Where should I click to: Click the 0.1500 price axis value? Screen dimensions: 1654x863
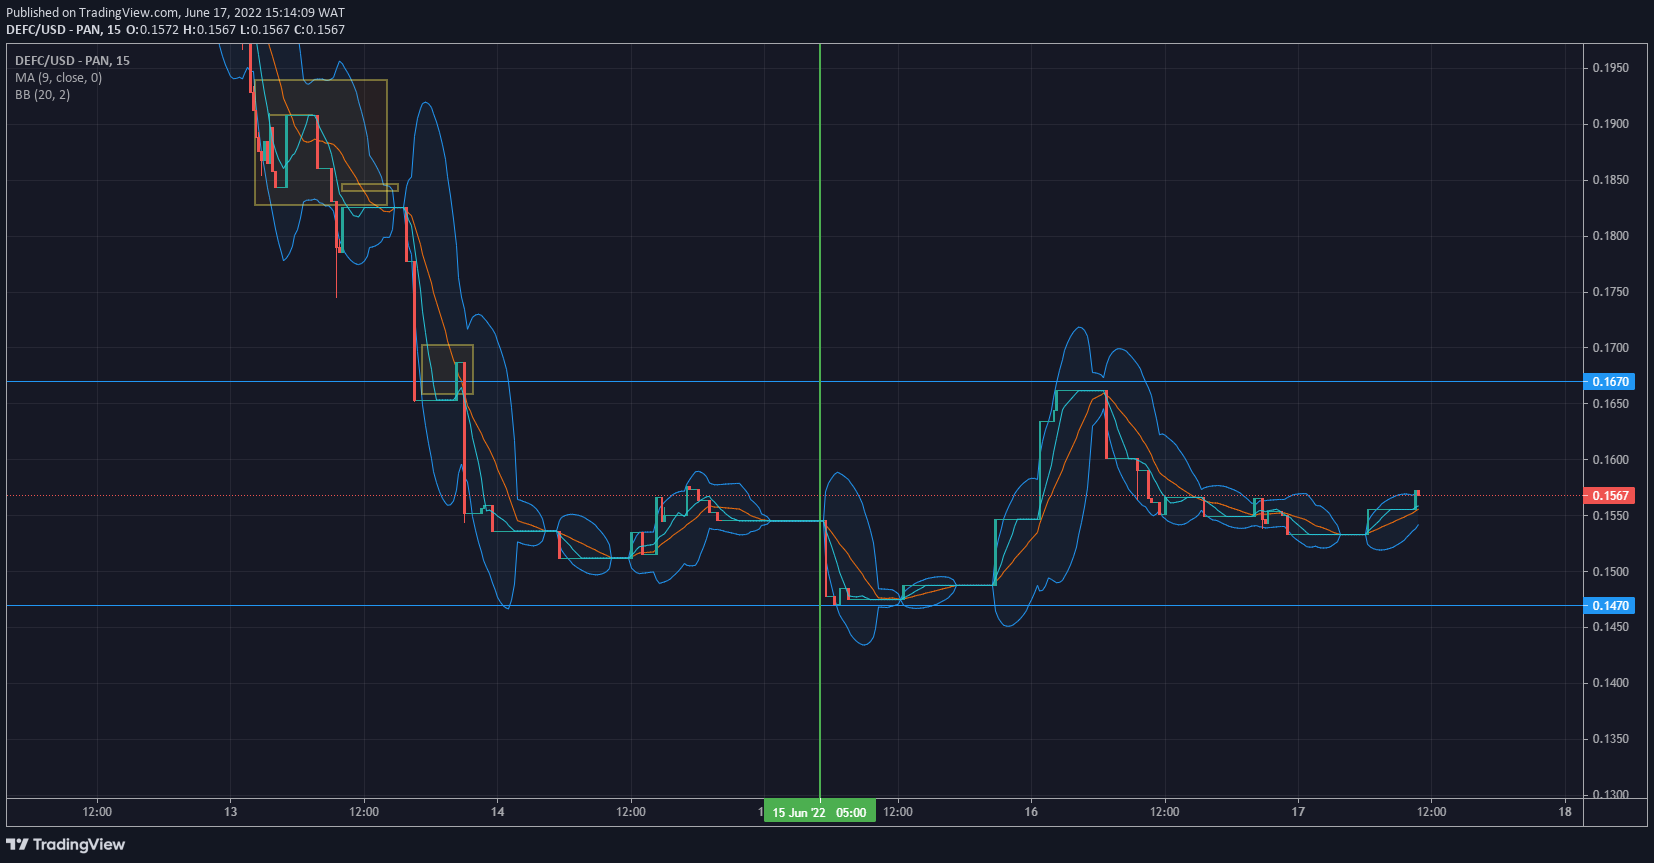[1611, 572]
